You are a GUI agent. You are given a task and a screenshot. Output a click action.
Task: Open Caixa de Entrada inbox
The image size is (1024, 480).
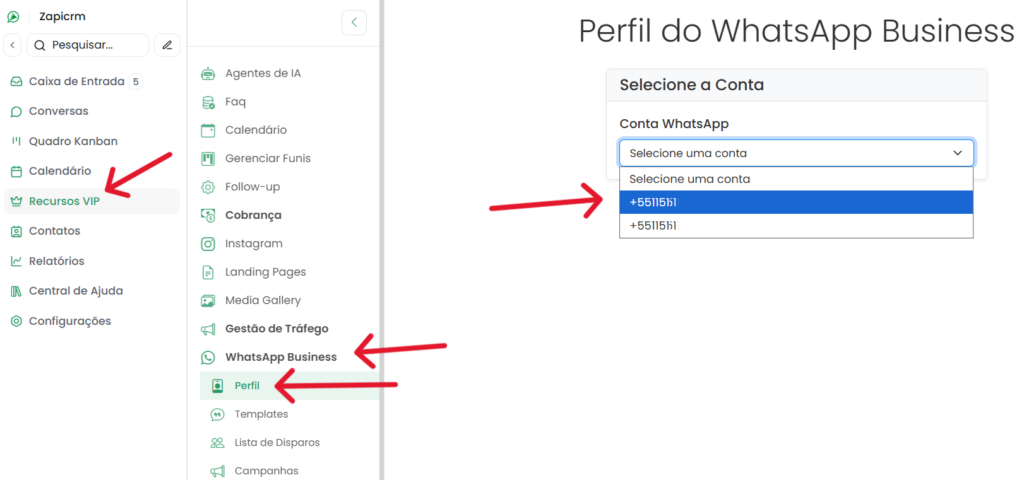(x=76, y=81)
